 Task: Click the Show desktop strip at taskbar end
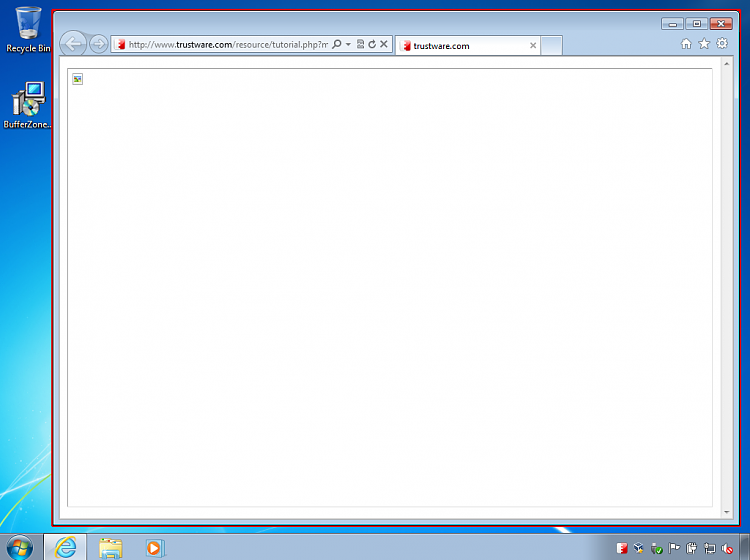pos(745,547)
